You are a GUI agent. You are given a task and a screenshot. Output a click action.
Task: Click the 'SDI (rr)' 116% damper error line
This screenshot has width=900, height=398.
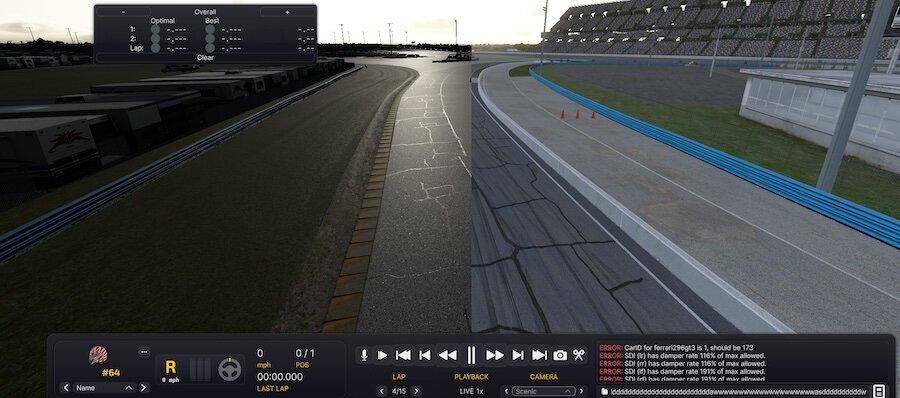coord(682,364)
